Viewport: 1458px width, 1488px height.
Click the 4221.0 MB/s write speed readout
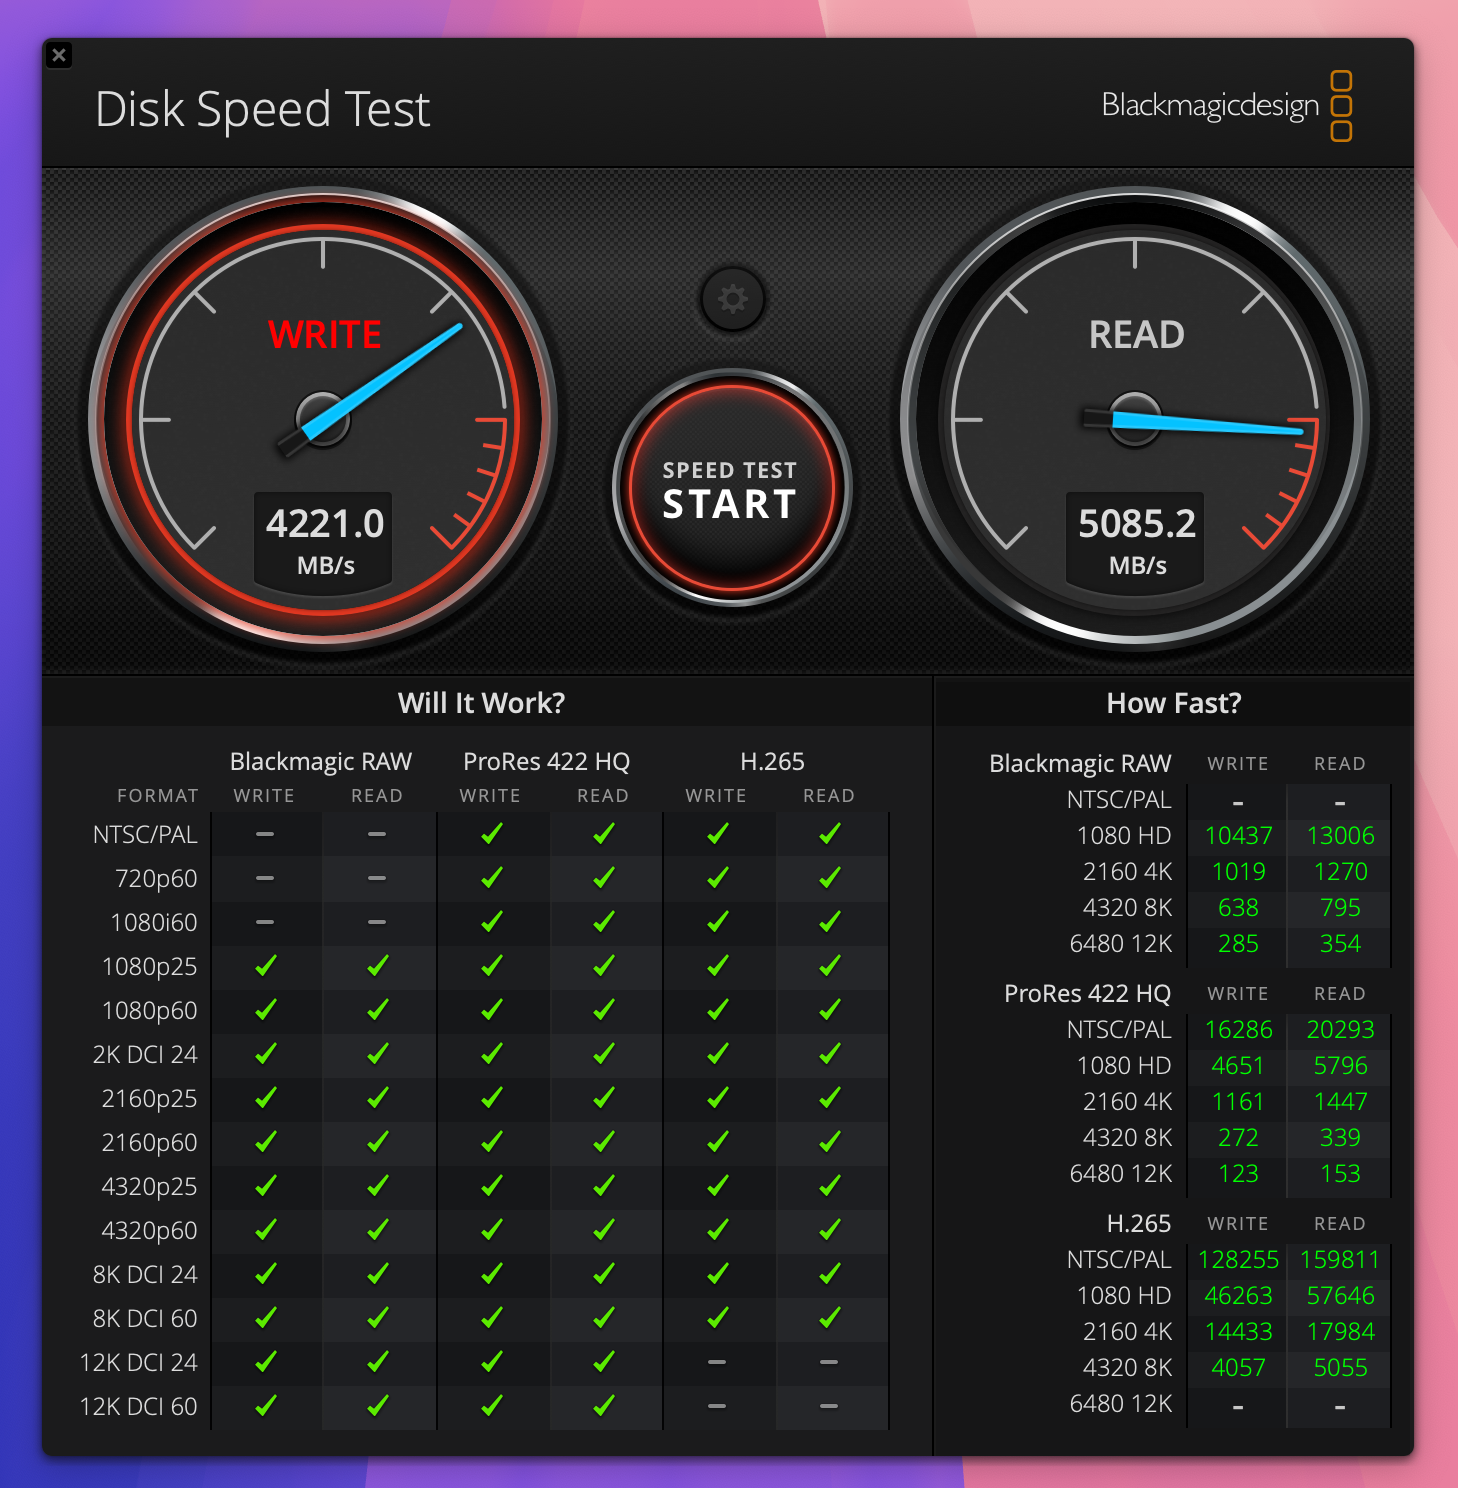click(324, 540)
